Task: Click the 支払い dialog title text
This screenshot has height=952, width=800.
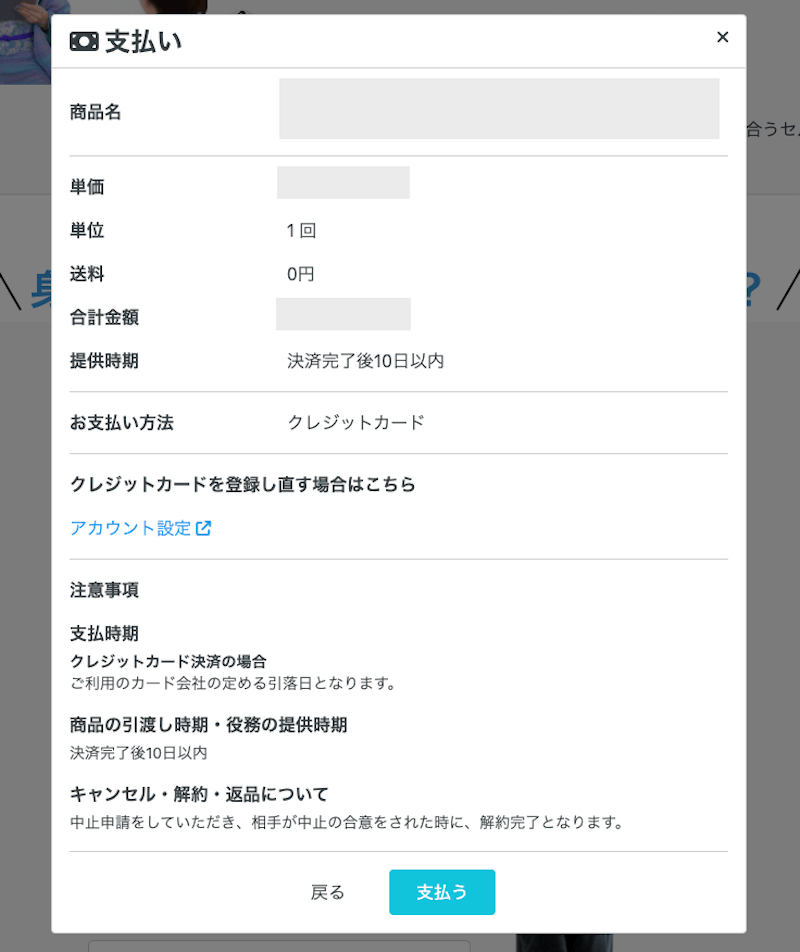Action: point(143,42)
